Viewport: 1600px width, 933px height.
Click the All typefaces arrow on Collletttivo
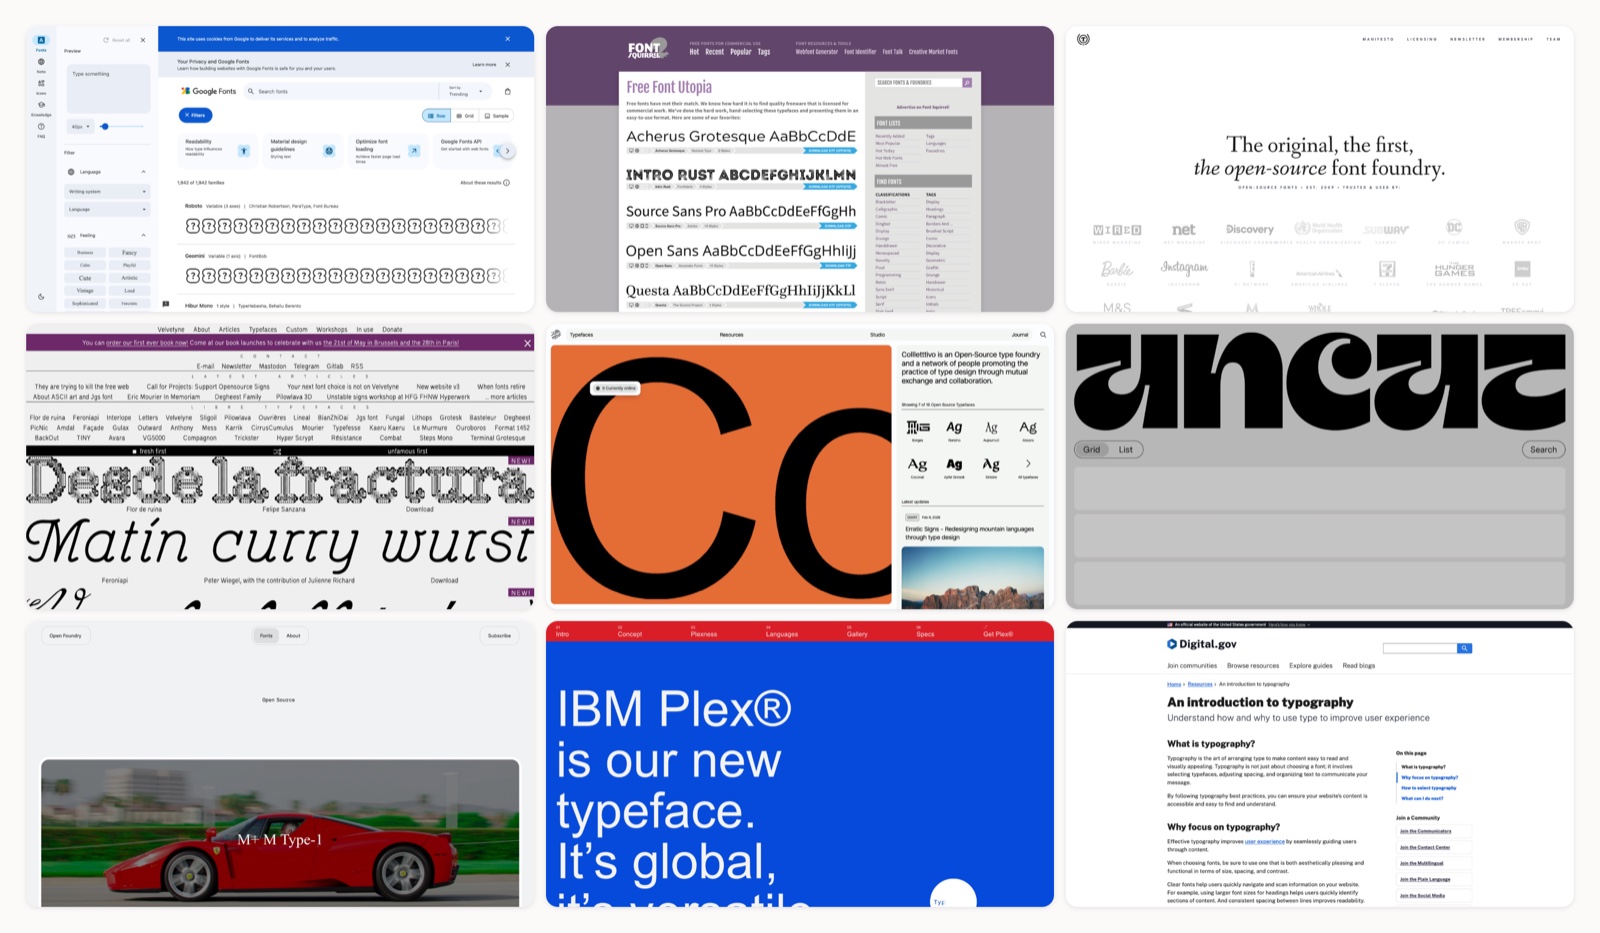(1028, 464)
